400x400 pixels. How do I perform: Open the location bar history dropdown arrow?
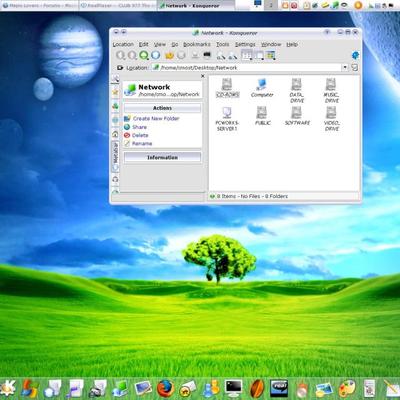(345, 68)
